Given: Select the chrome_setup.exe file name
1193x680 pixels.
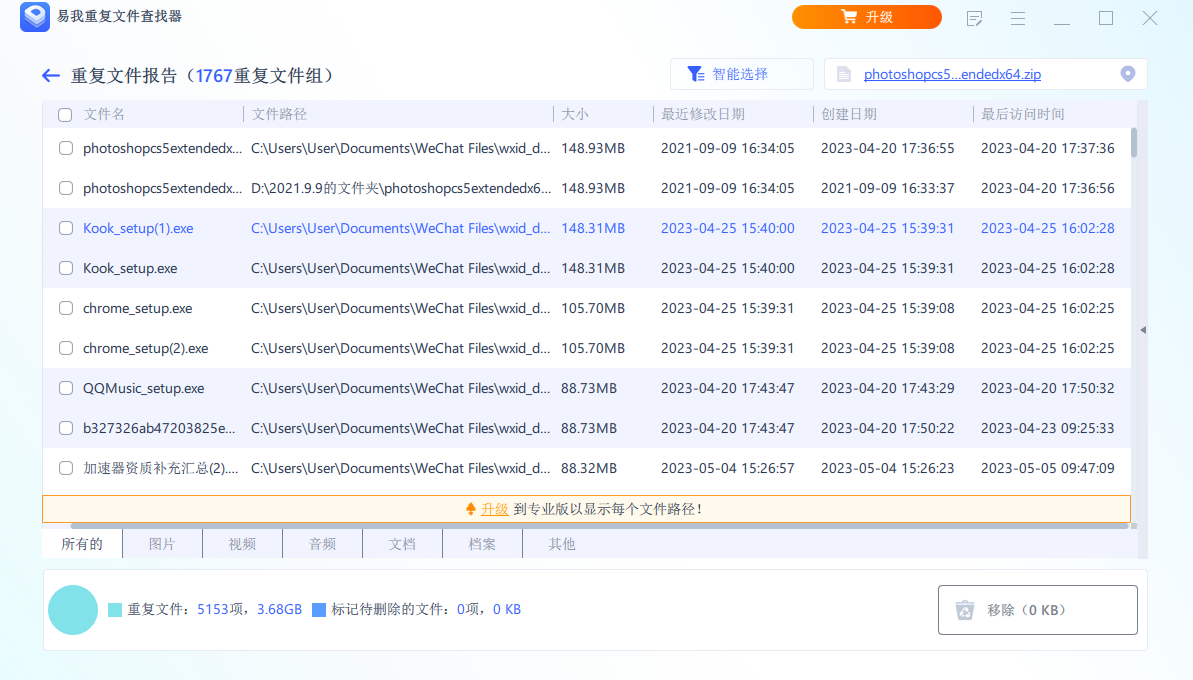Looking at the screenshot, I should [x=138, y=308].
